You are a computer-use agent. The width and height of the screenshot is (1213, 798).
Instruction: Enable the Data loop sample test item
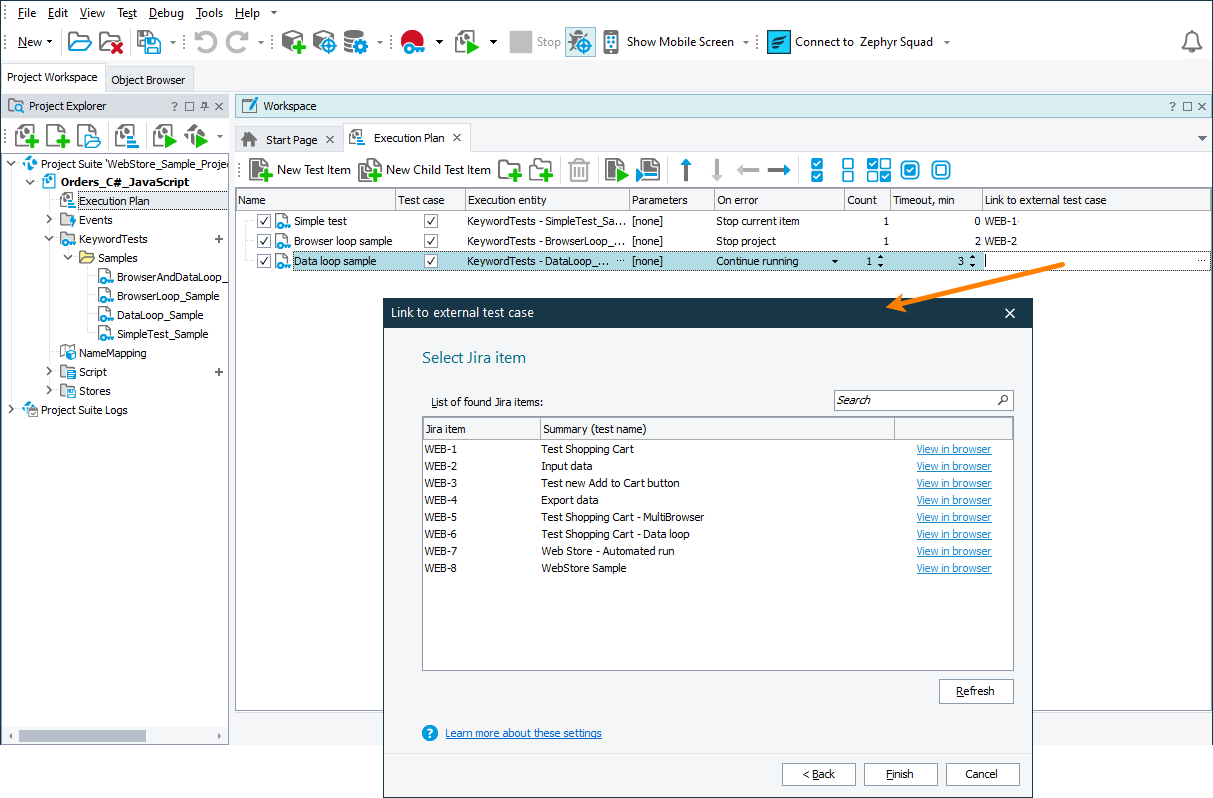pos(263,261)
